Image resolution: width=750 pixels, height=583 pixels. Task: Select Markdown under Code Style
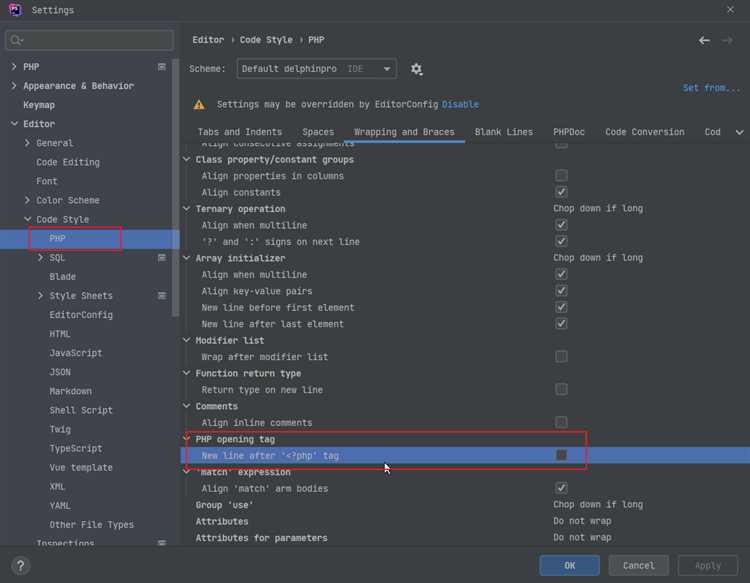coord(70,391)
